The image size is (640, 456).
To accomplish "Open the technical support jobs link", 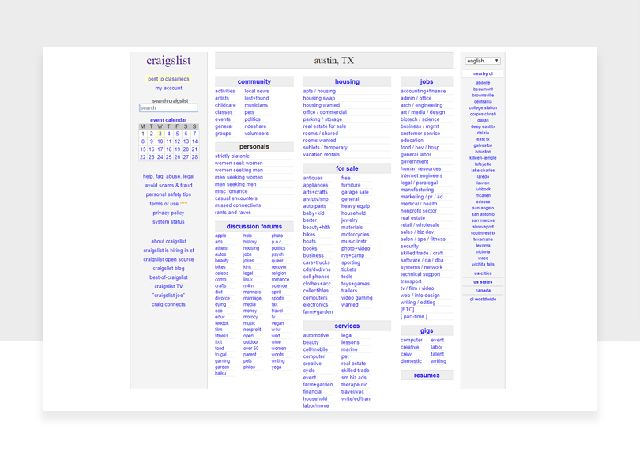I will click(420, 274).
